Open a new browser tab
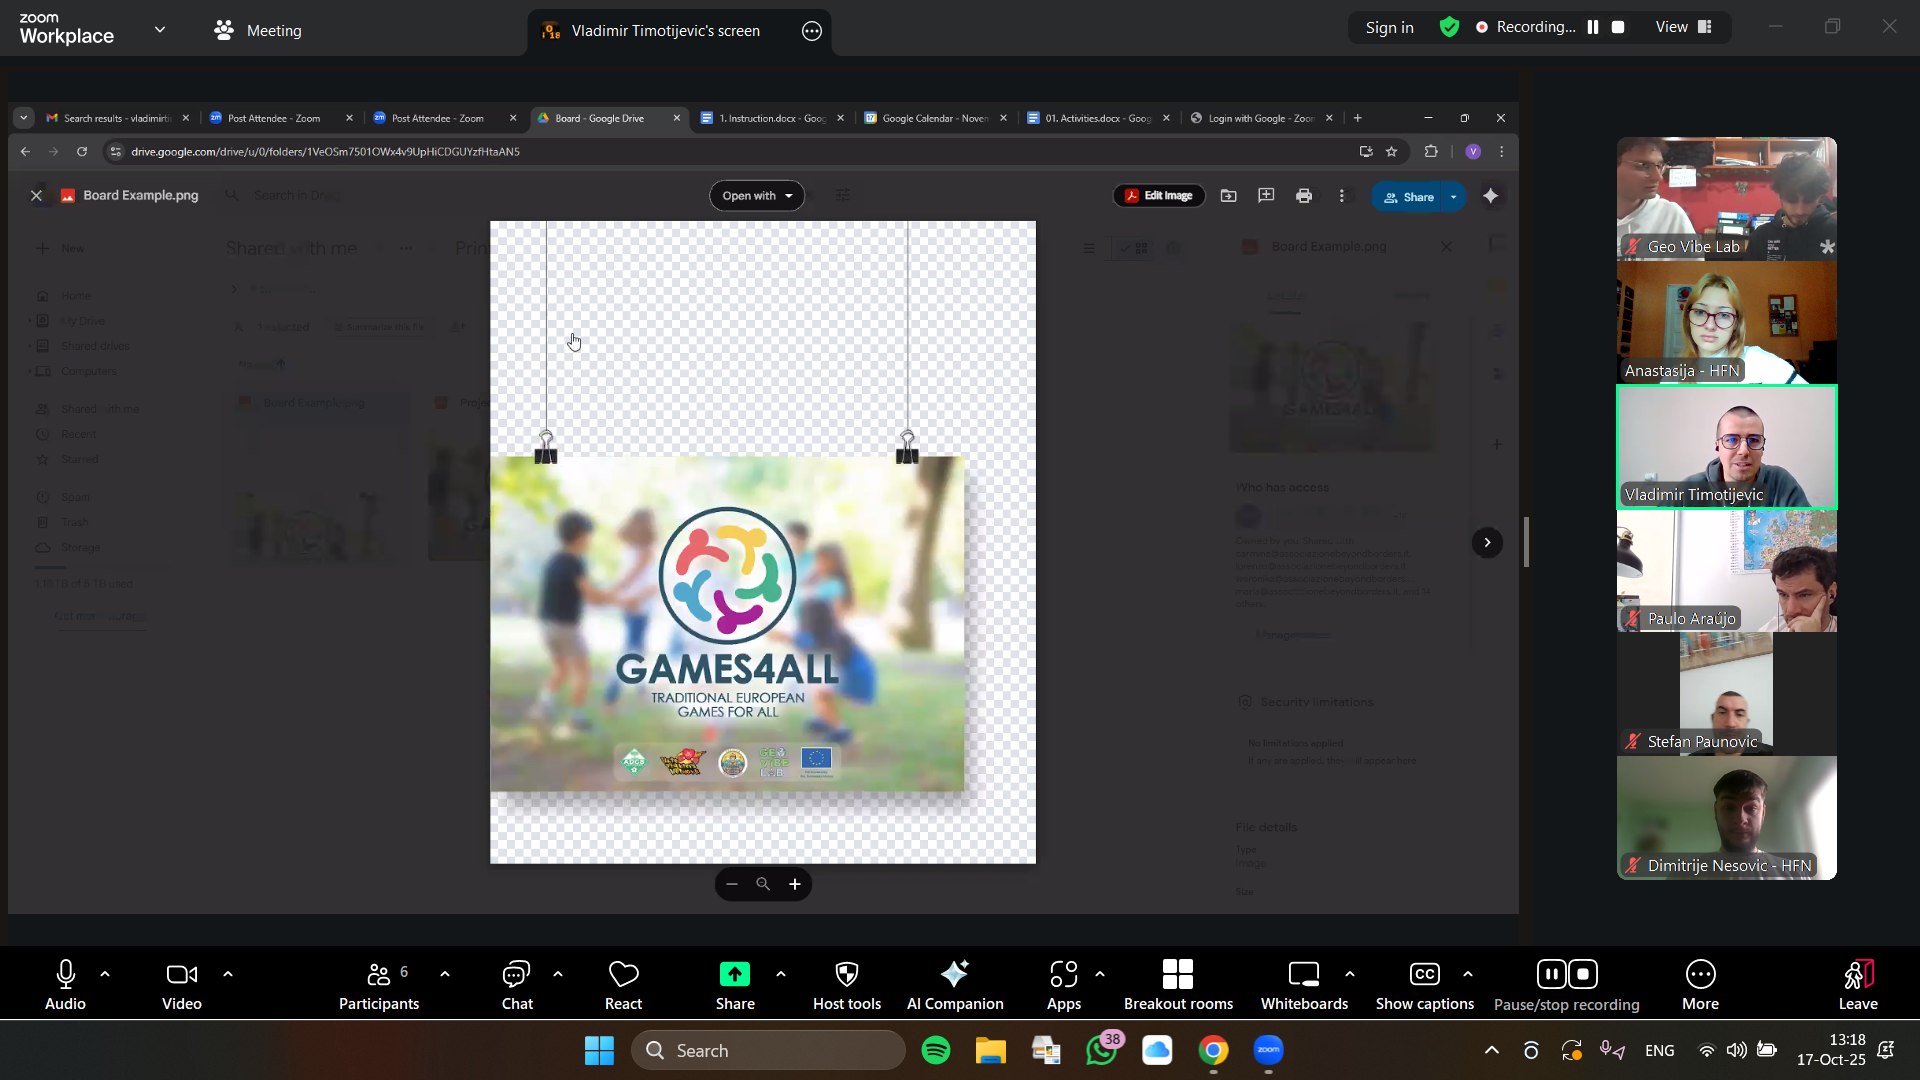 click(1357, 118)
